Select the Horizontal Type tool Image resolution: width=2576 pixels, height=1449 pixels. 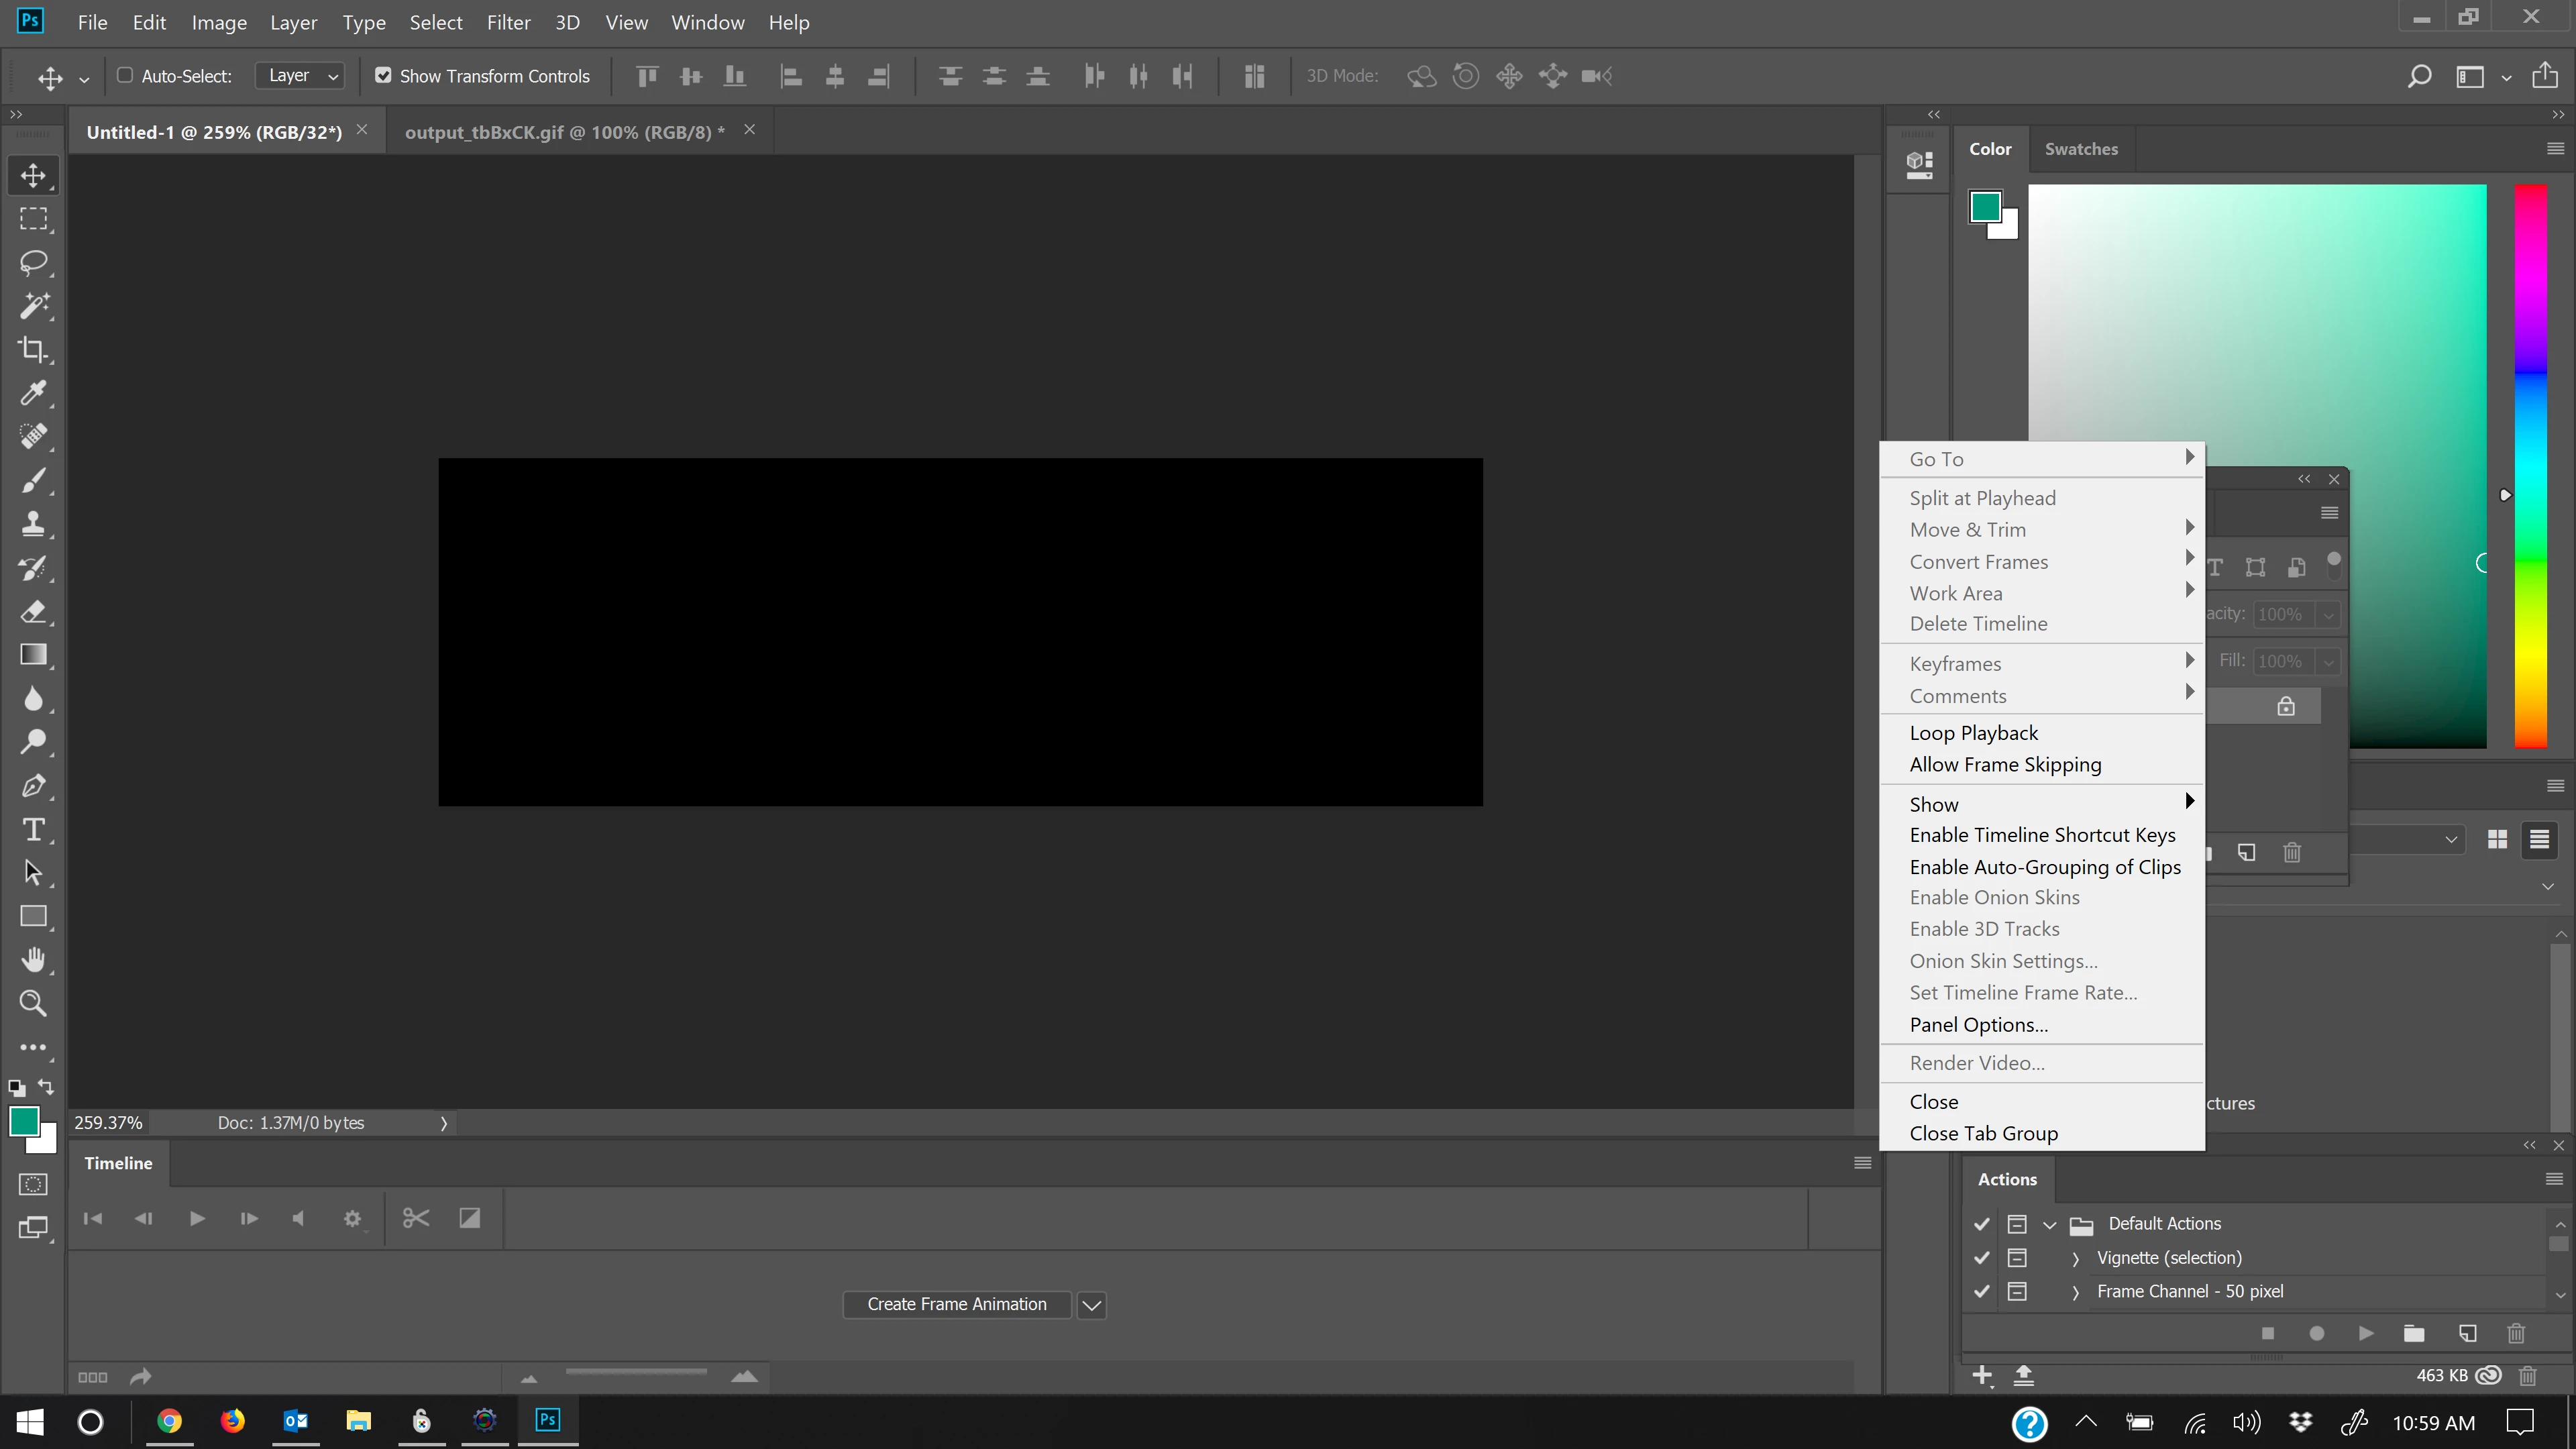[x=33, y=829]
